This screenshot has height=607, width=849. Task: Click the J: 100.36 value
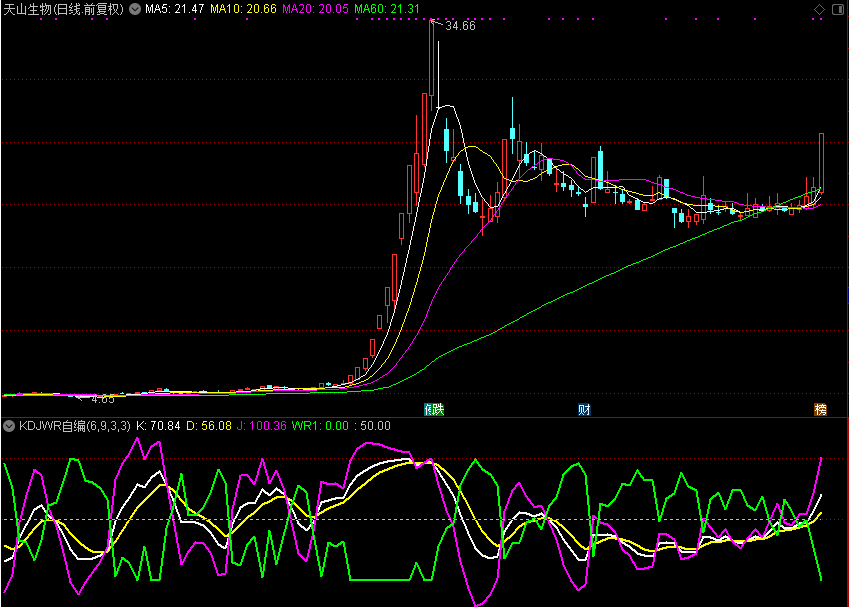tap(262, 426)
